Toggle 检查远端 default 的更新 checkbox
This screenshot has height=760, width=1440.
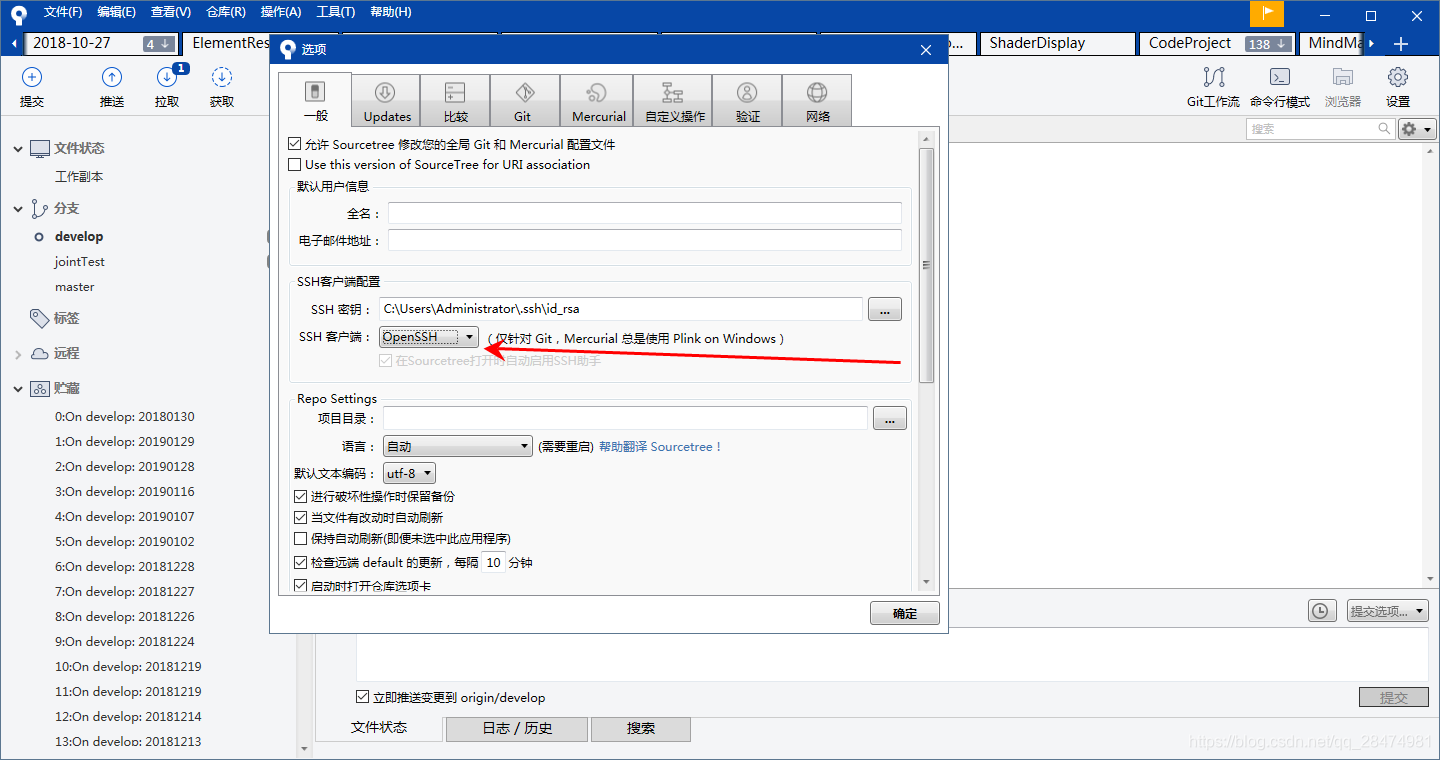tap(300, 562)
